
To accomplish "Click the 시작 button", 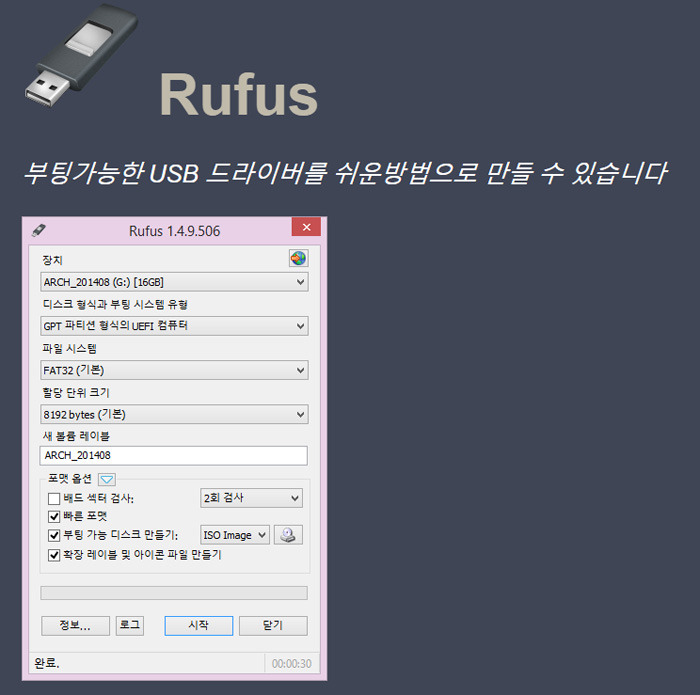I will pyautogui.click(x=199, y=626).
